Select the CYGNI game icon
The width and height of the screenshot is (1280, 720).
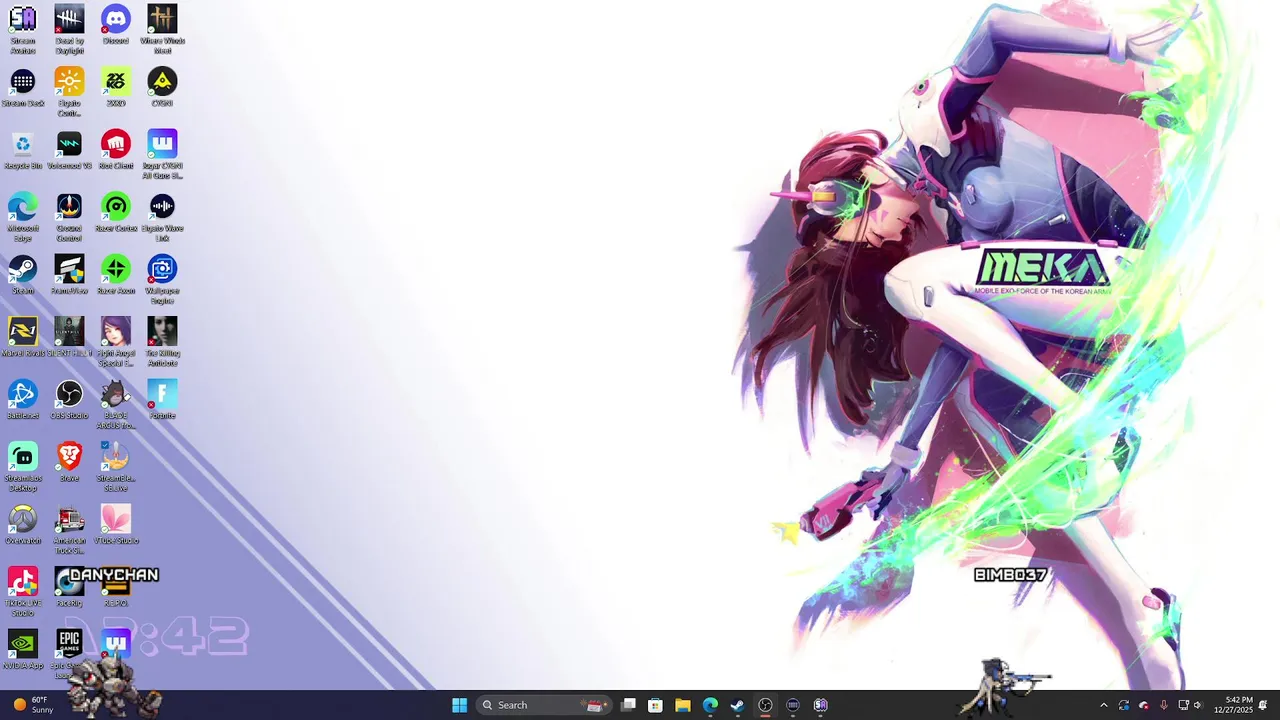click(x=162, y=87)
